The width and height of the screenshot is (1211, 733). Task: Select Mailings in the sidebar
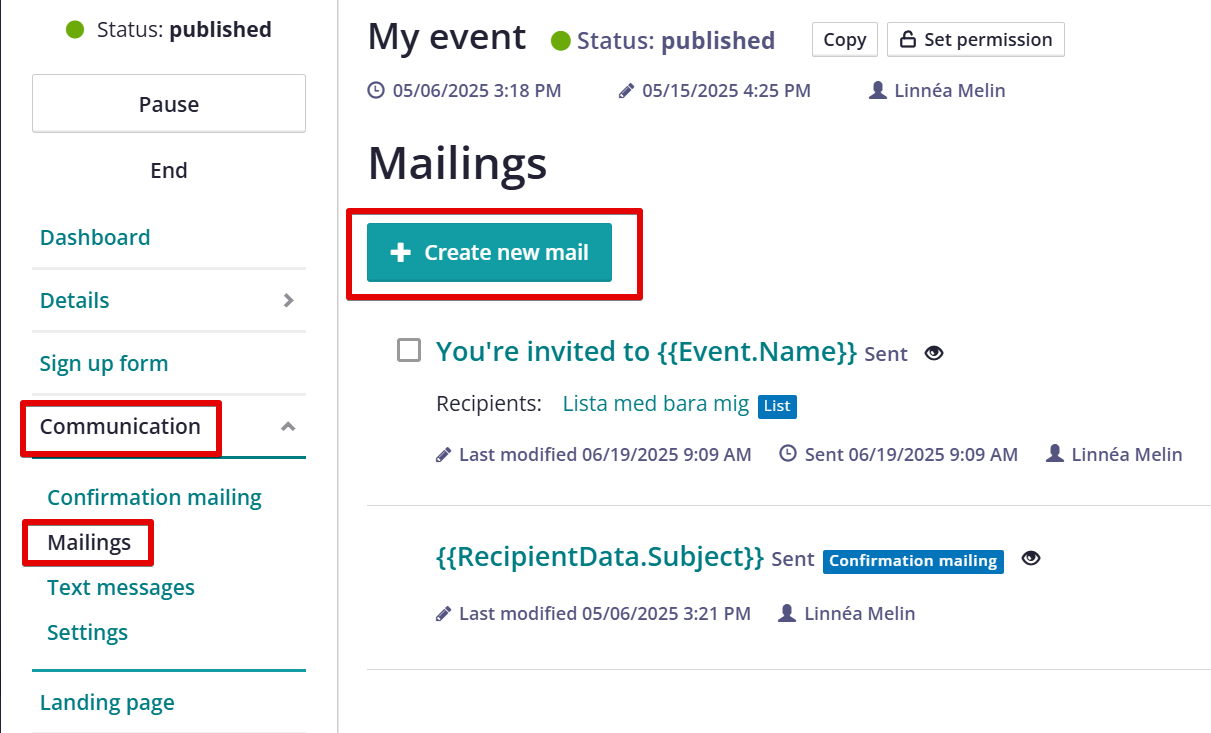pos(89,542)
